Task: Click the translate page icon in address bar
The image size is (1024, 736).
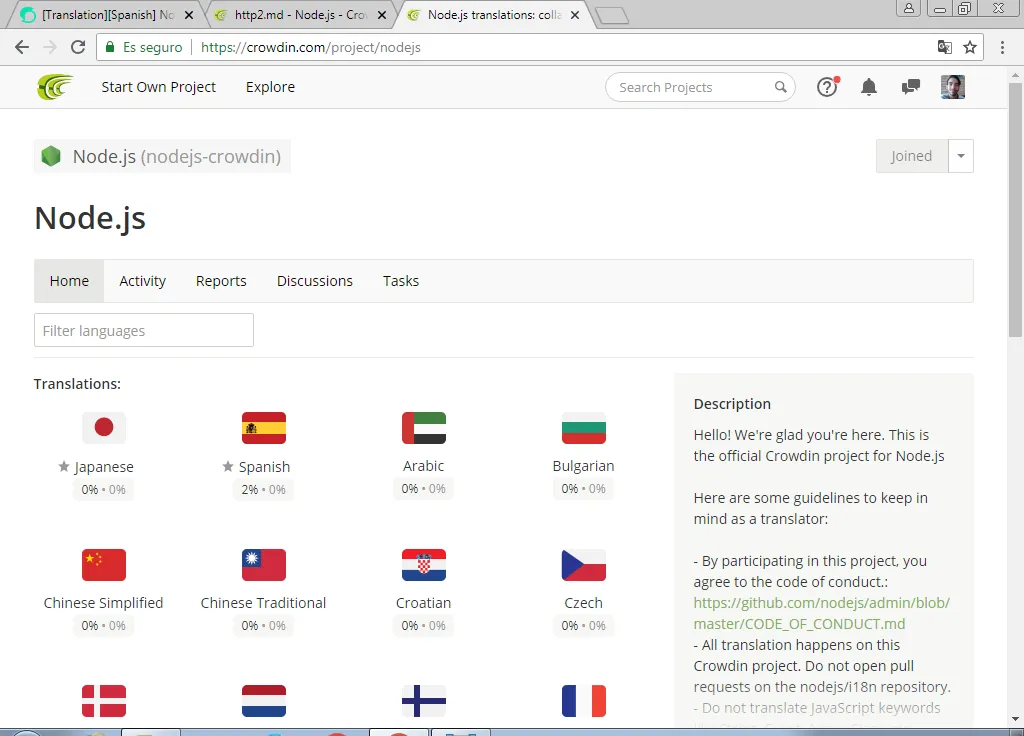Action: [x=944, y=47]
